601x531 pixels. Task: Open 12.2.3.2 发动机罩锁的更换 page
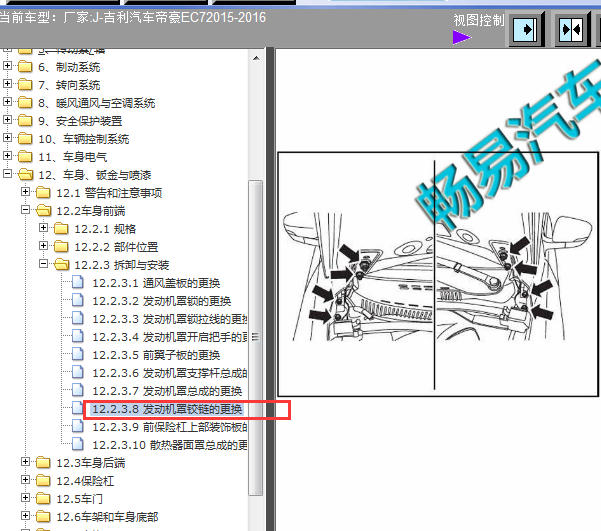(x=161, y=301)
